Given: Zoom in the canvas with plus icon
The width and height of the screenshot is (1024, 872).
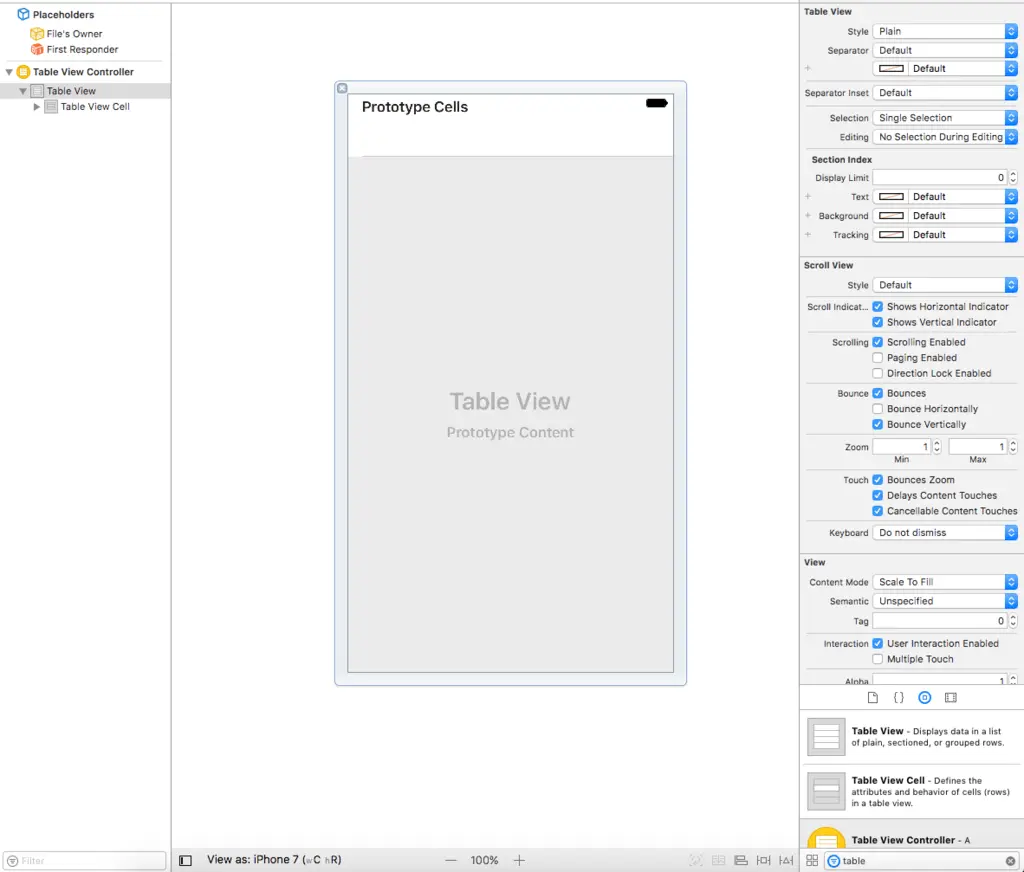Looking at the screenshot, I should tap(519, 860).
